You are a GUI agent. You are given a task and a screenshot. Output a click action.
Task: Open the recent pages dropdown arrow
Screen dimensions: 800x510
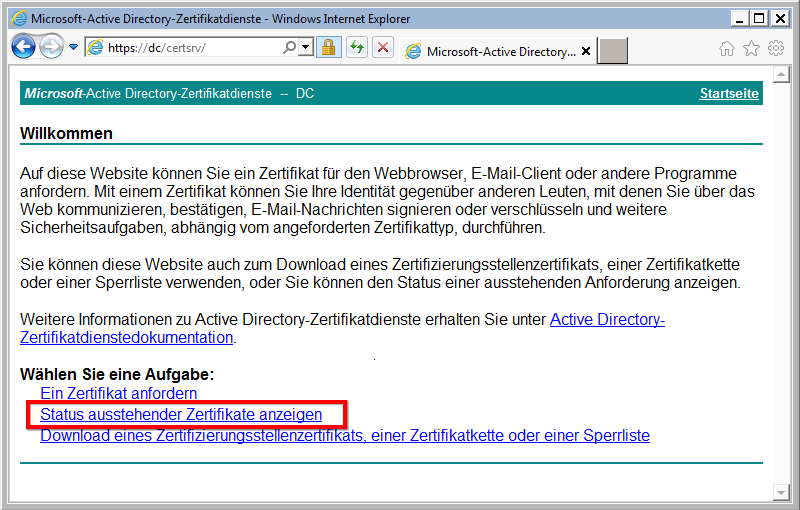pyautogui.click(x=73, y=47)
